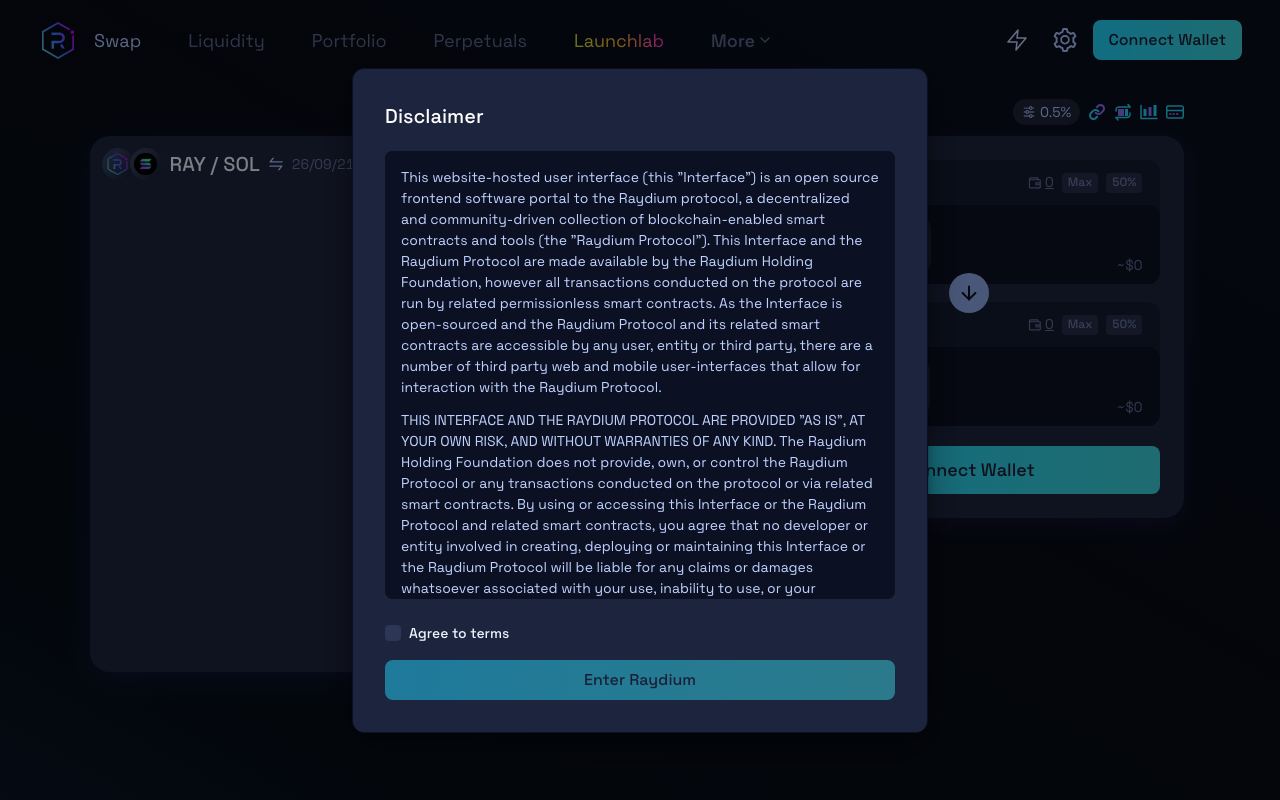Open the settings gear in the header
The width and height of the screenshot is (1280, 800).
pyautogui.click(x=1065, y=40)
